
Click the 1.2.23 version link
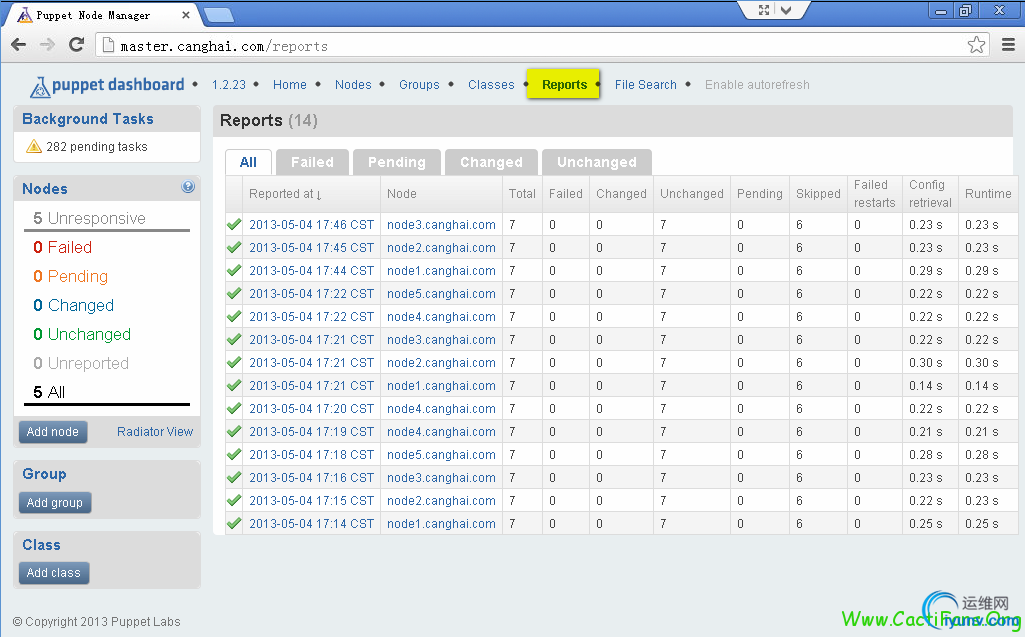point(229,84)
